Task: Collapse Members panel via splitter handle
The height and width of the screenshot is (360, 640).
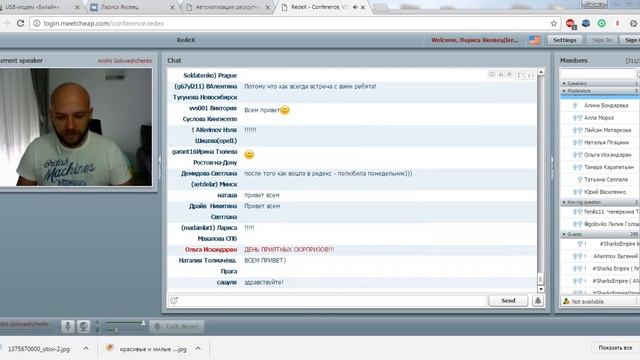Action: click(x=553, y=167)
